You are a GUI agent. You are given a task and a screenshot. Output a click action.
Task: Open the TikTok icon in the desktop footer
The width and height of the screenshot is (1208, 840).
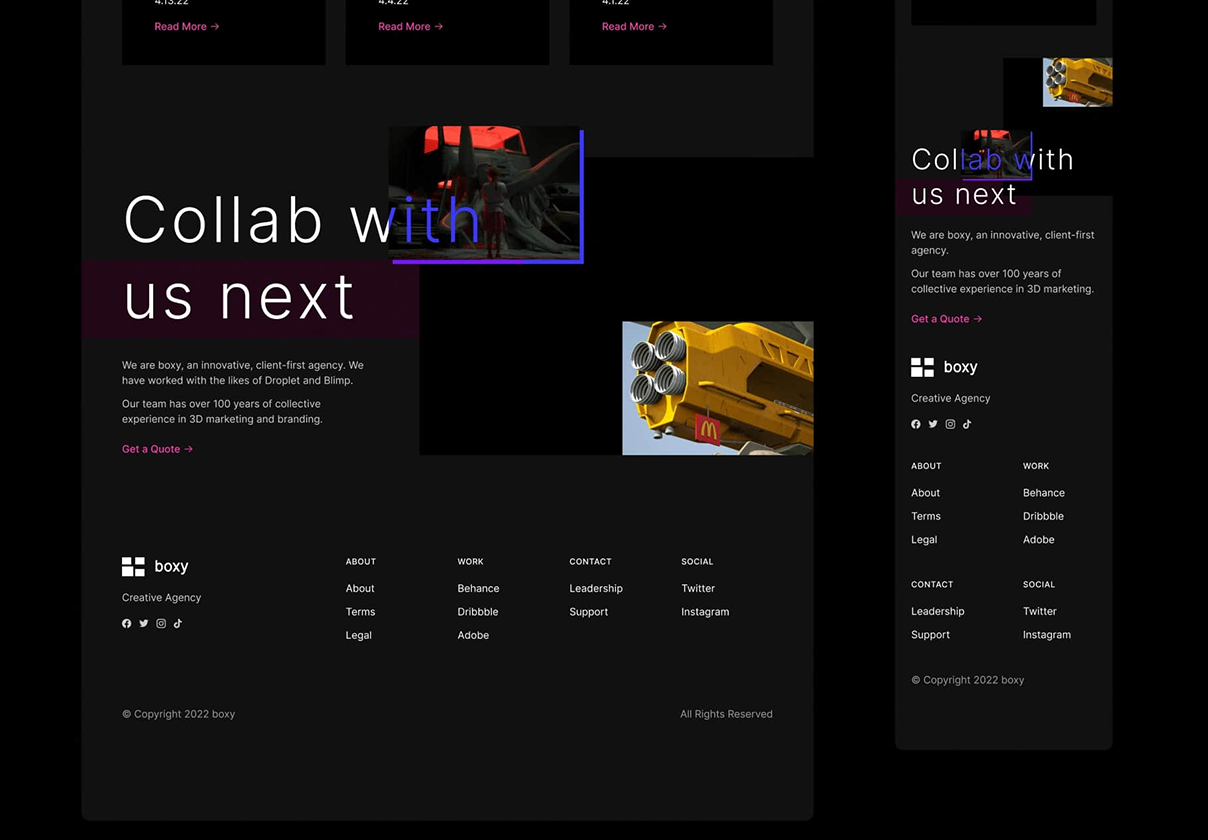tap(178, 624)
